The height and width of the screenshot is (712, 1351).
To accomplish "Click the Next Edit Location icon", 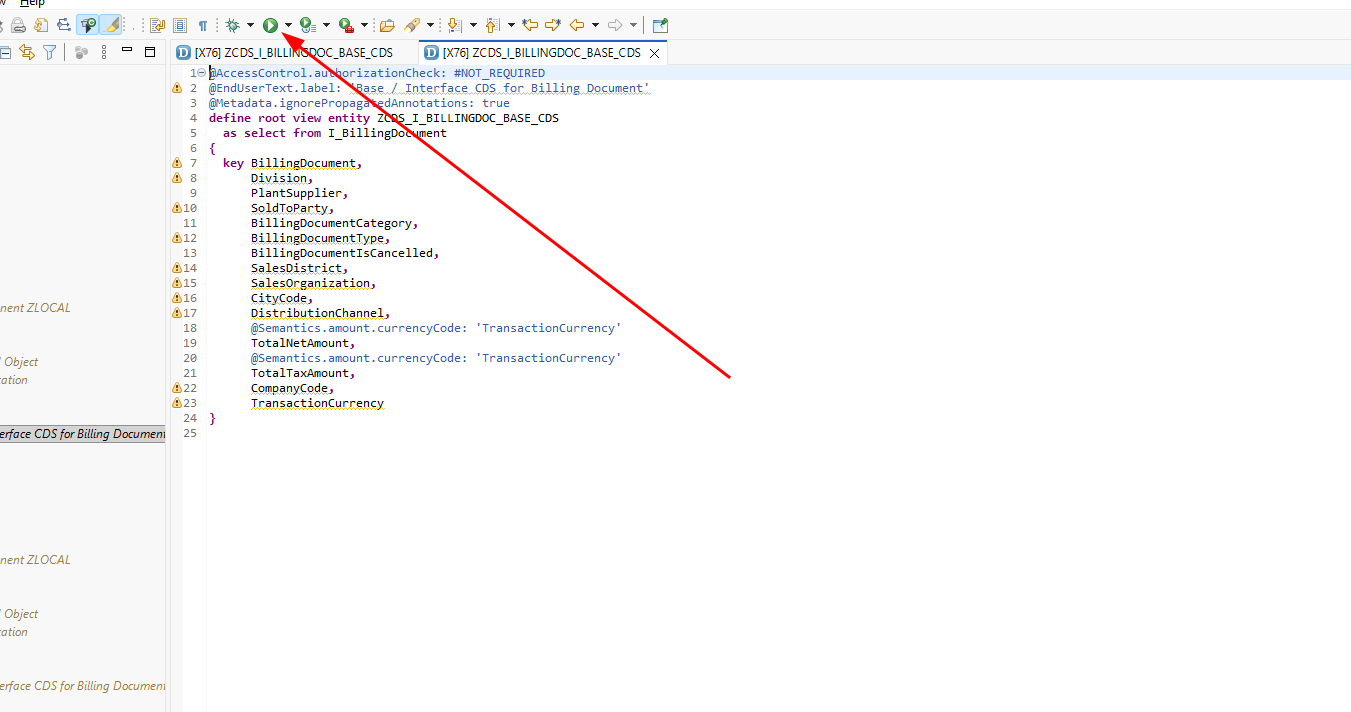I will click(x=553, y=25).
